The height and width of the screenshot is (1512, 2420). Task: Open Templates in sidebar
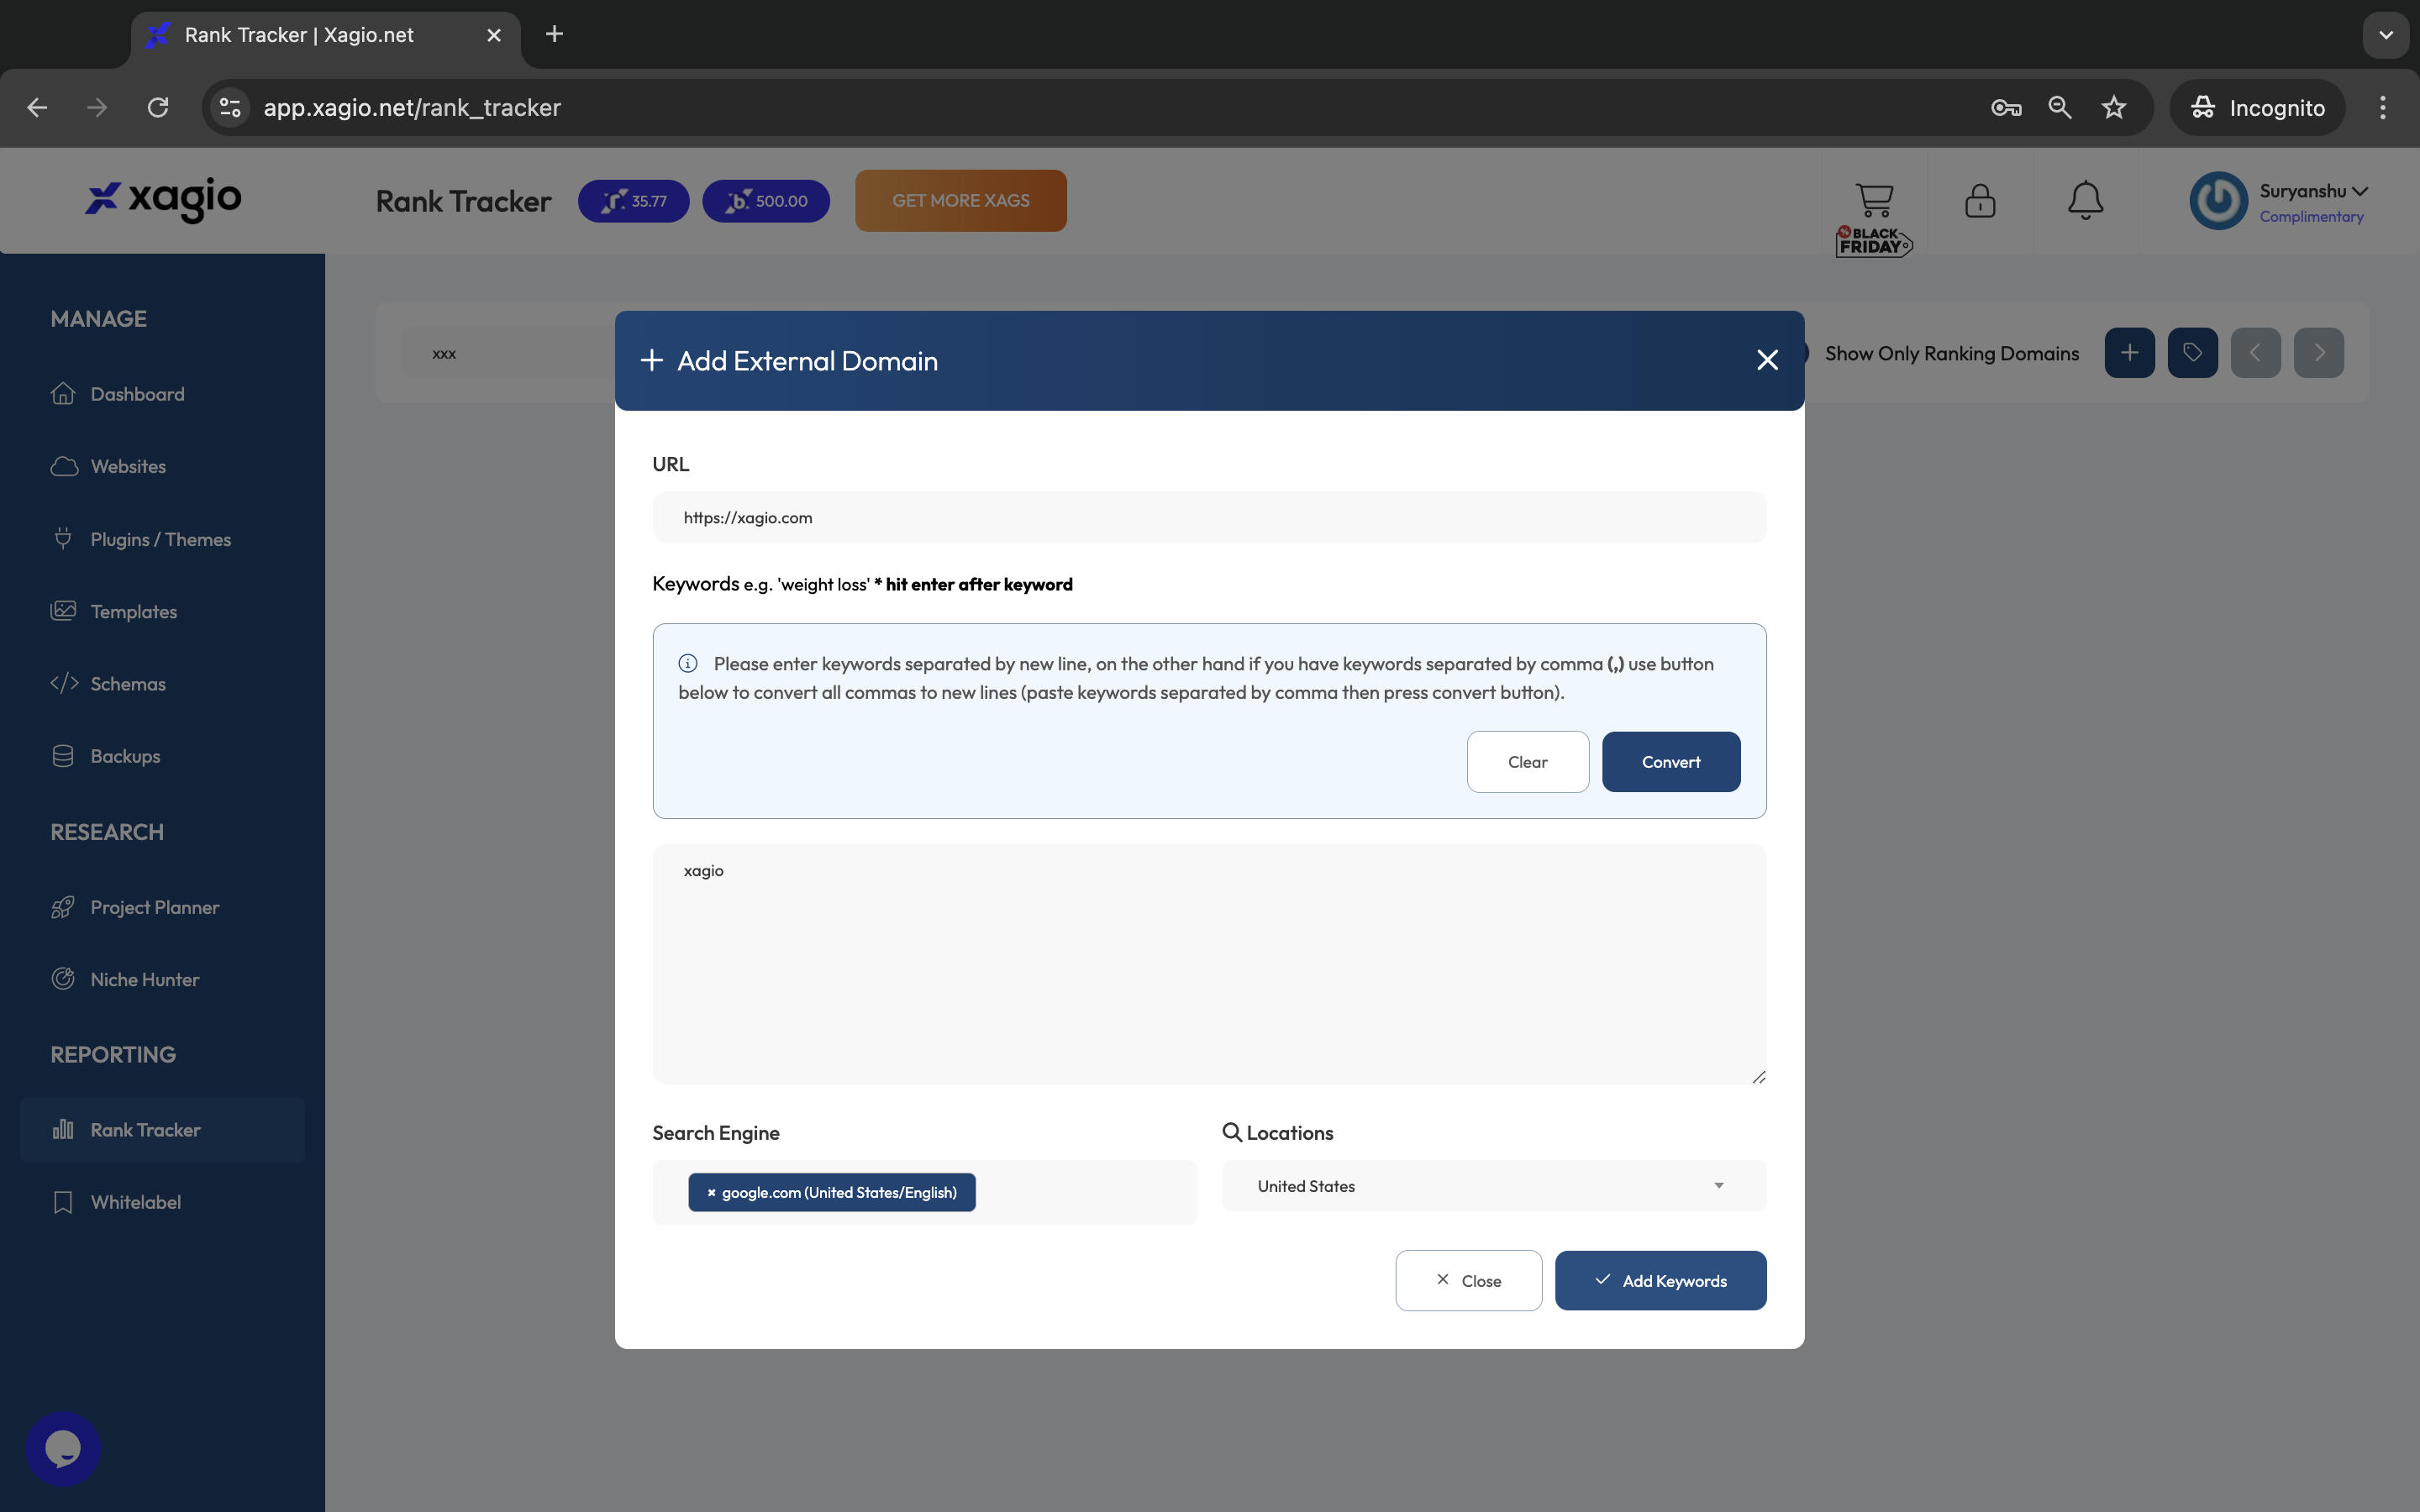coord(133,611)
